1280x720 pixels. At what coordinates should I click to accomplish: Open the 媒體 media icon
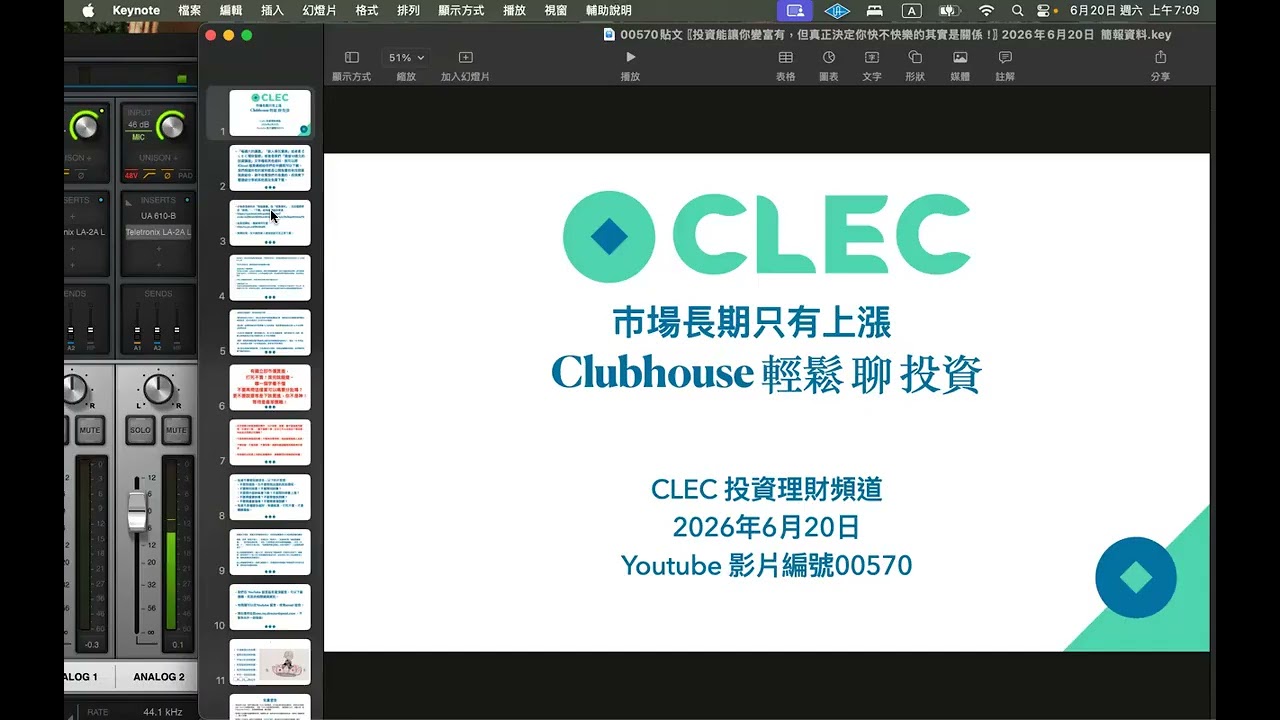pyautogui.click(x=960, y=58)
